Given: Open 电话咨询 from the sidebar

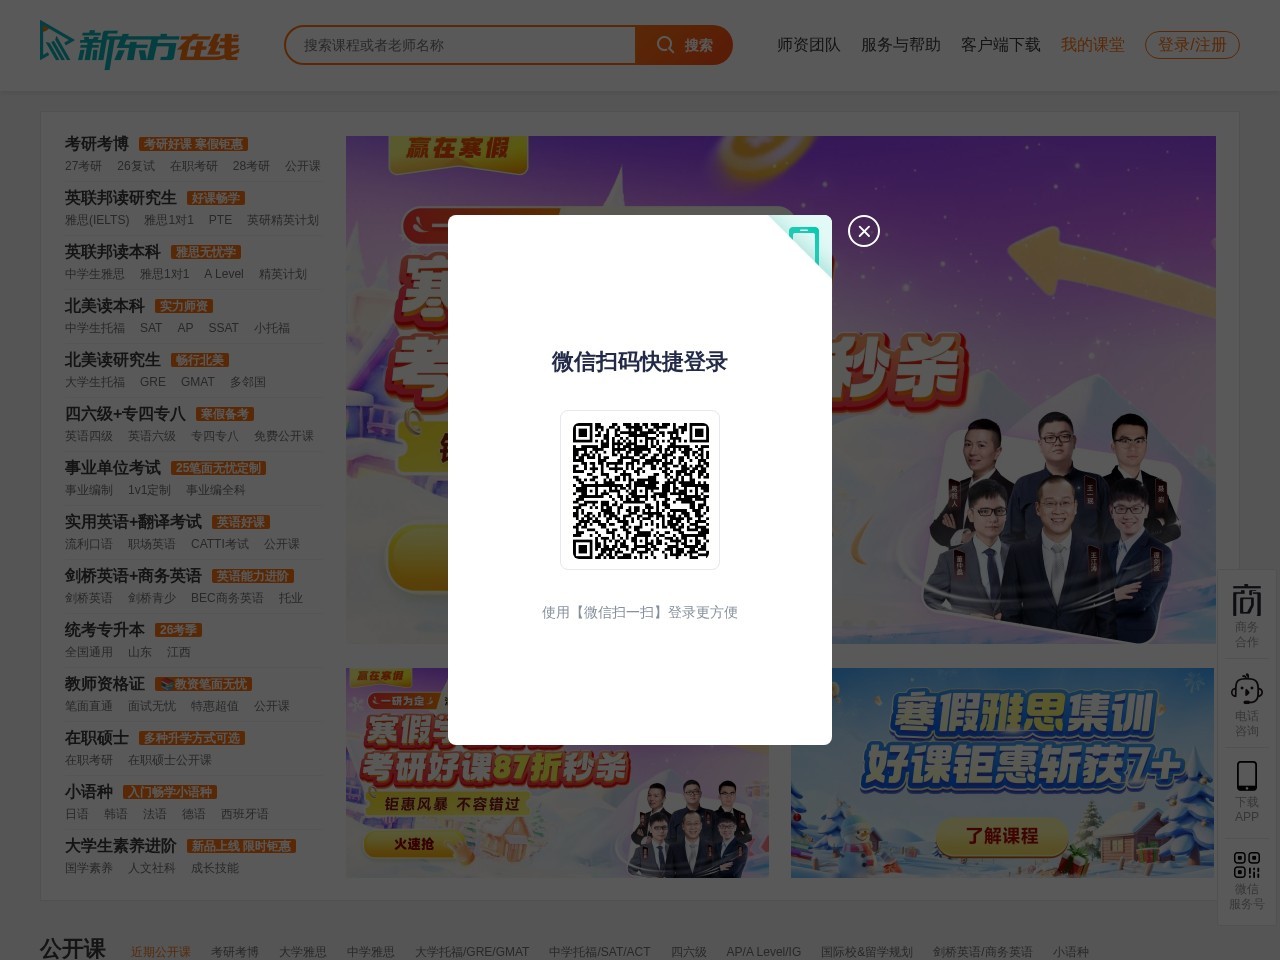Looking at the screenshot, I should tap(1246, 705).
